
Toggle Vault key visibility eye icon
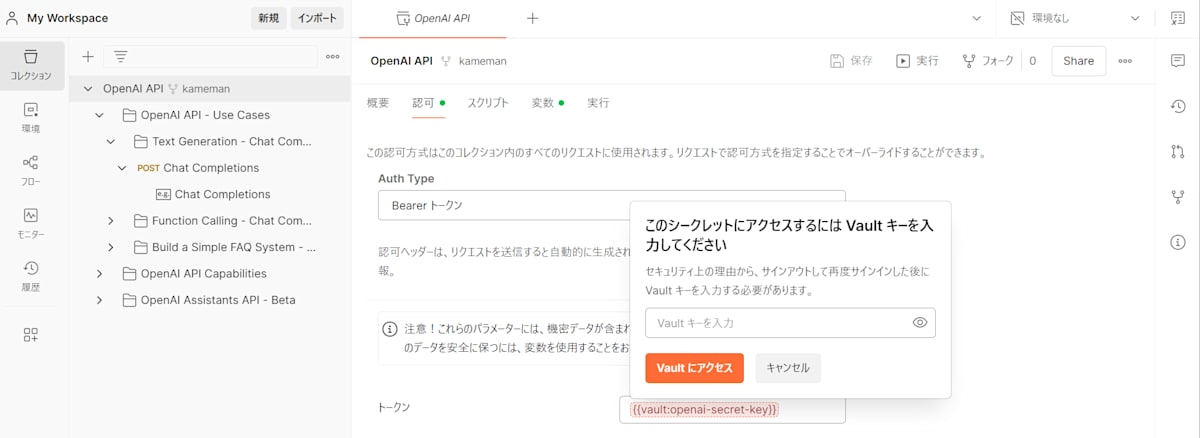[x=920, y=323]
